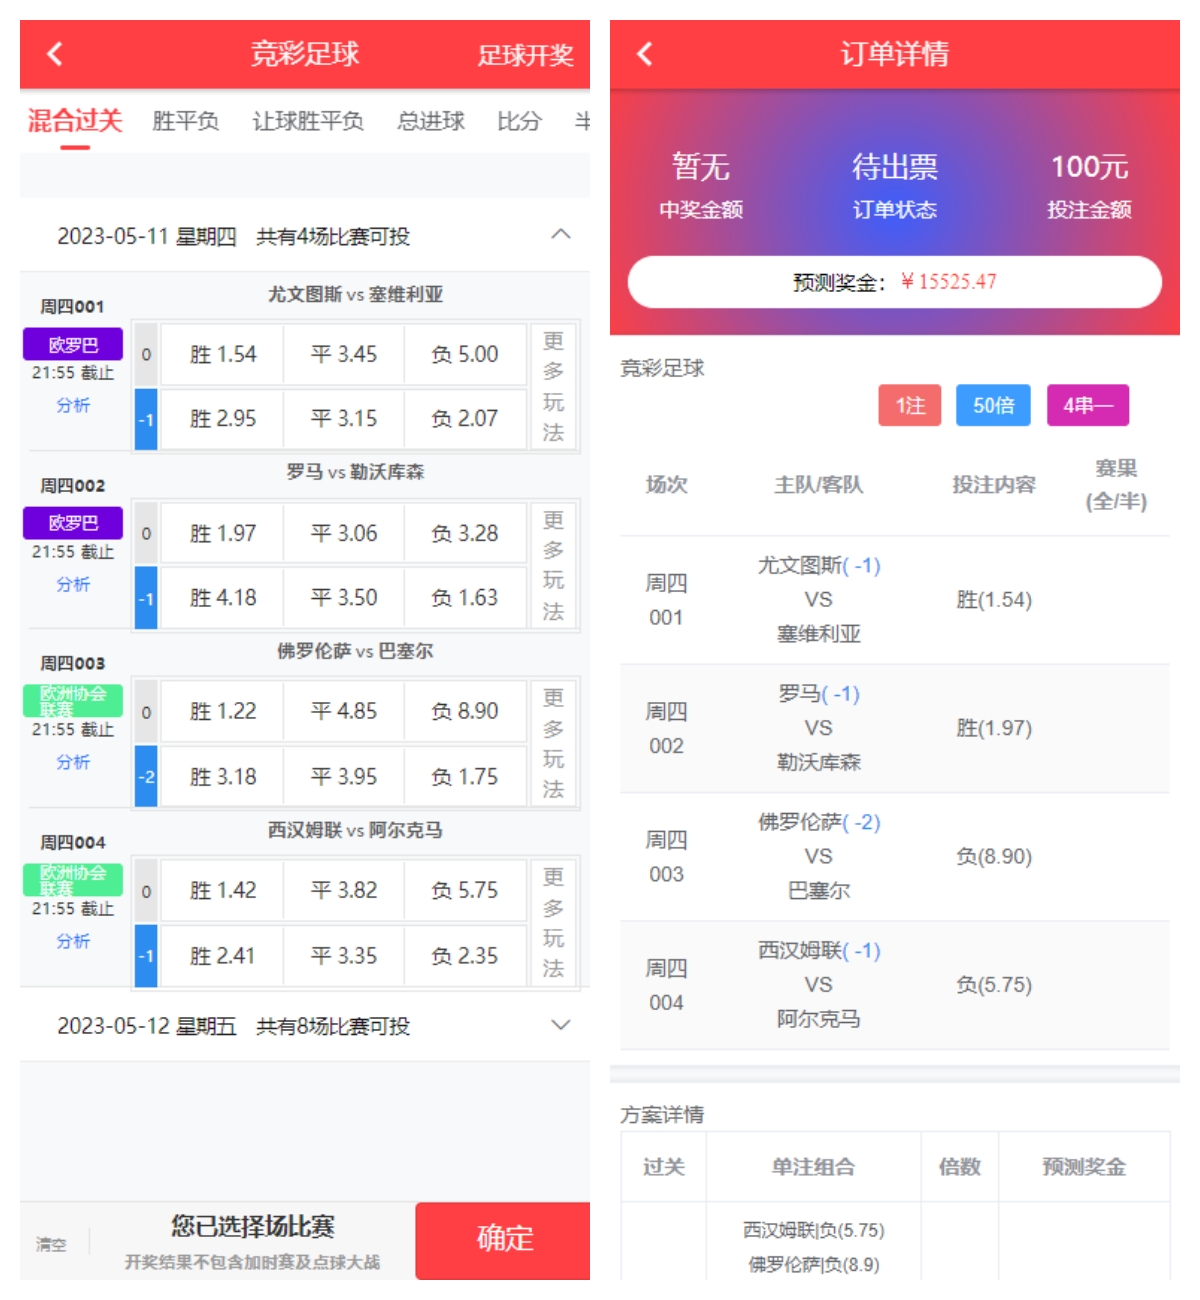This screenshot has width=1200, height=1300.
Task: Open the 让球胜平负 tab
Action: pos(308,121)
